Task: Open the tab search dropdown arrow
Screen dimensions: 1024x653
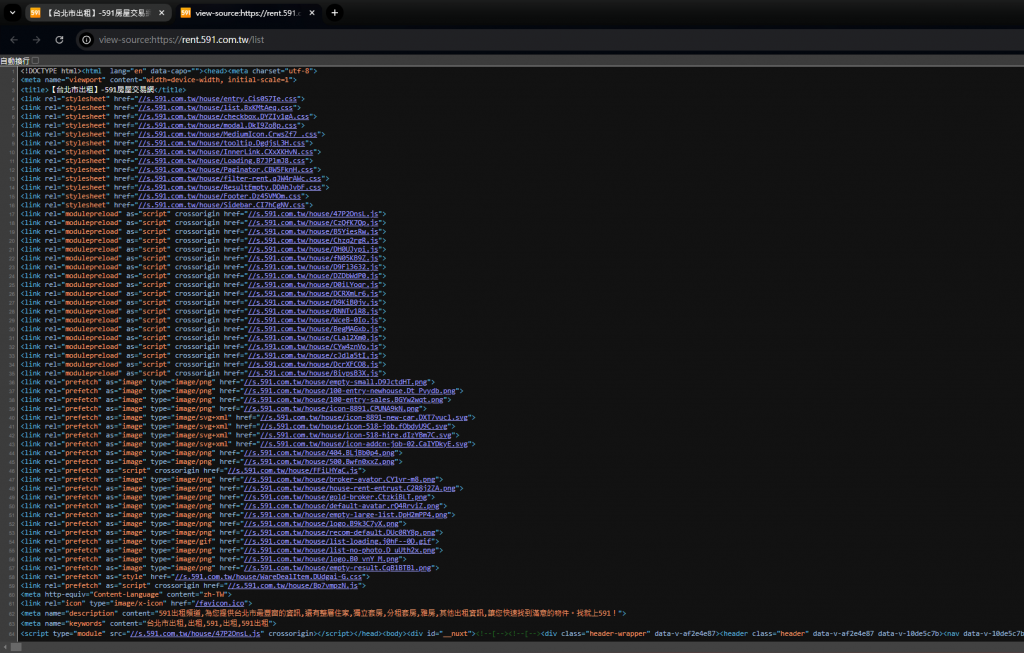Action: click(x=12, y=12)
